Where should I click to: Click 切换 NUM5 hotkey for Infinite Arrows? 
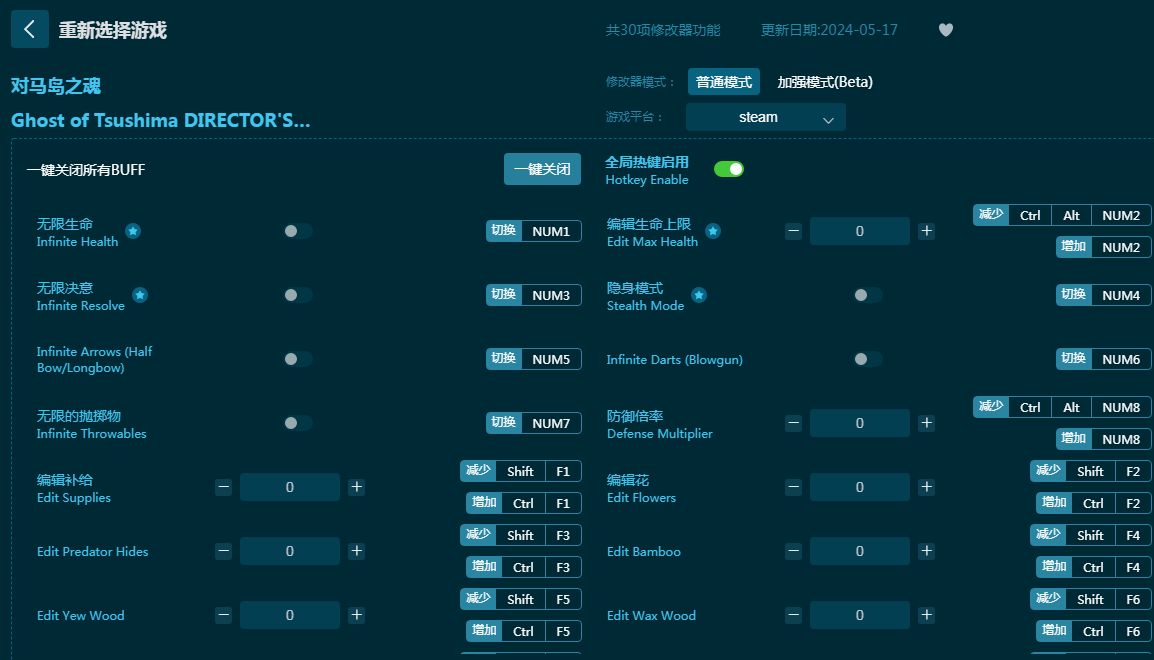click(534, 359)
